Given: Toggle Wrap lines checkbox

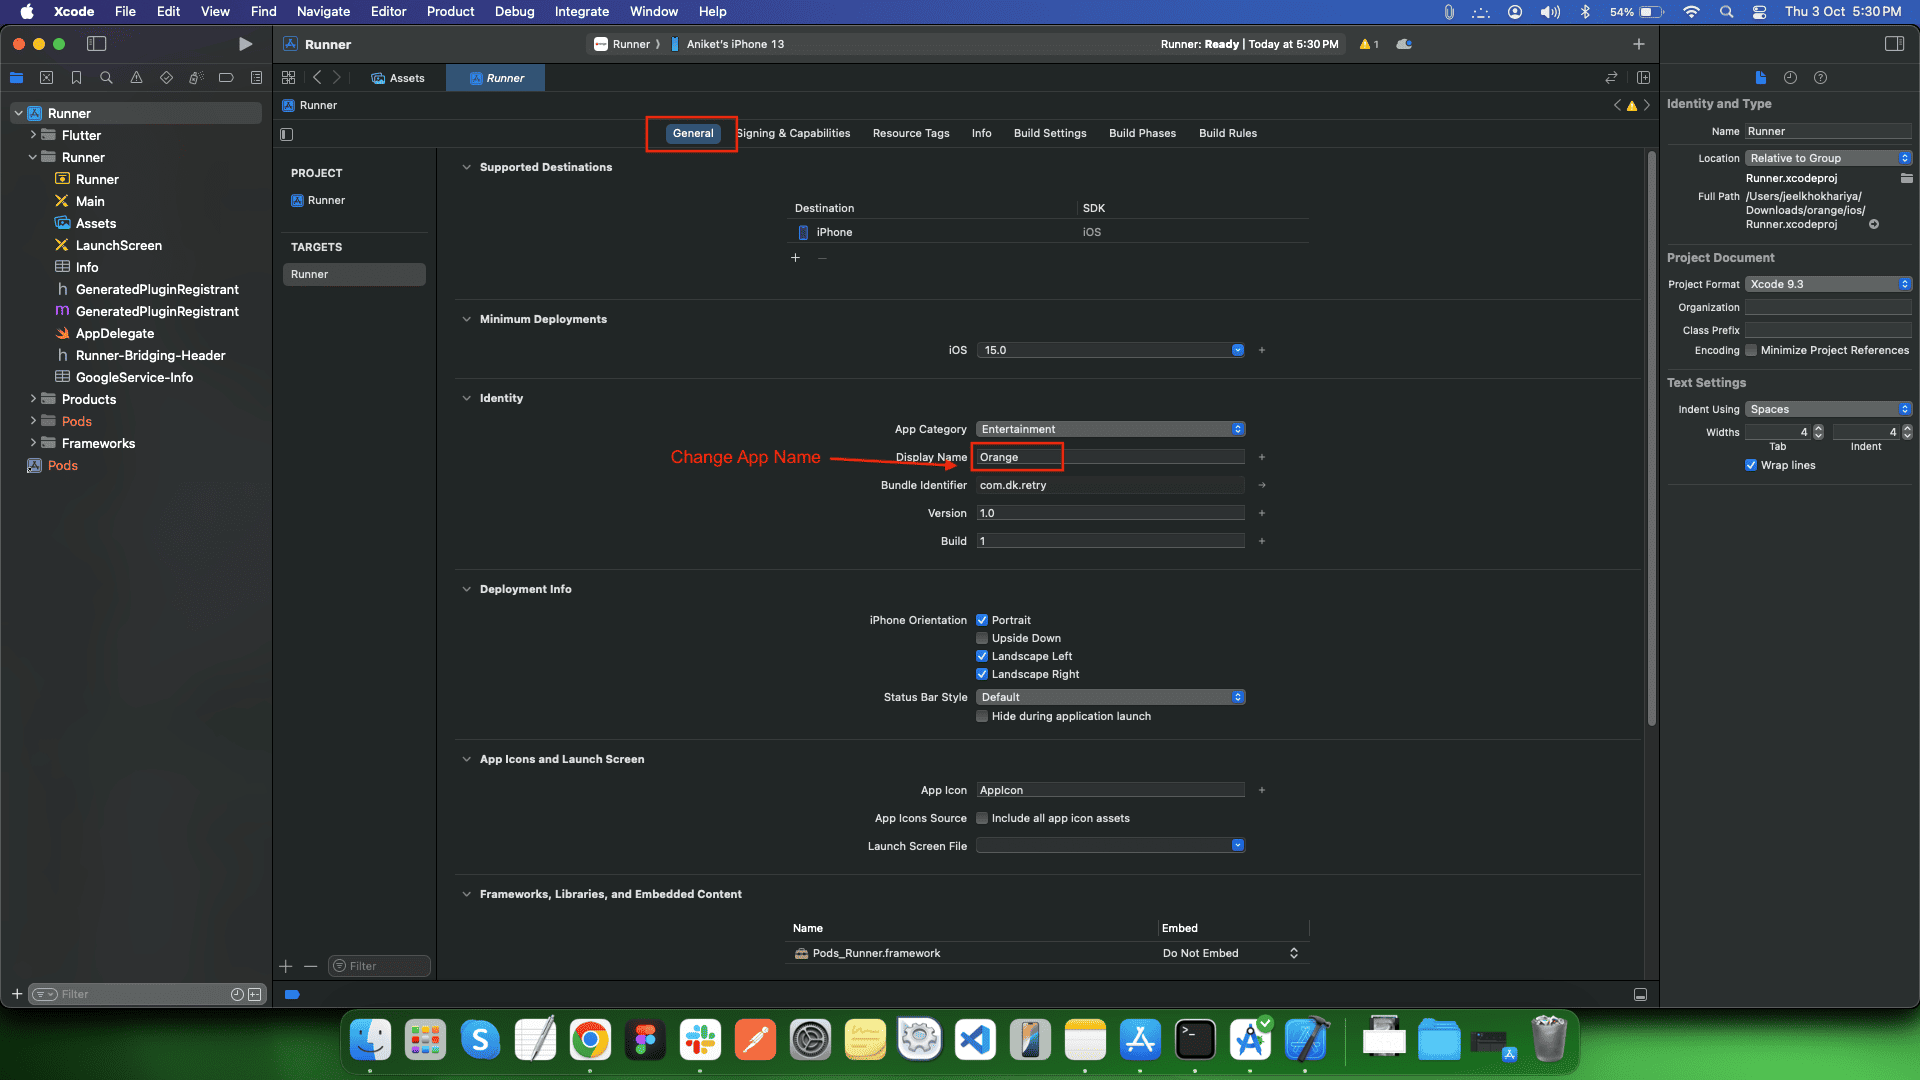Looking at the screenshot, I should pyautogui.click(x=1751, y=465).
